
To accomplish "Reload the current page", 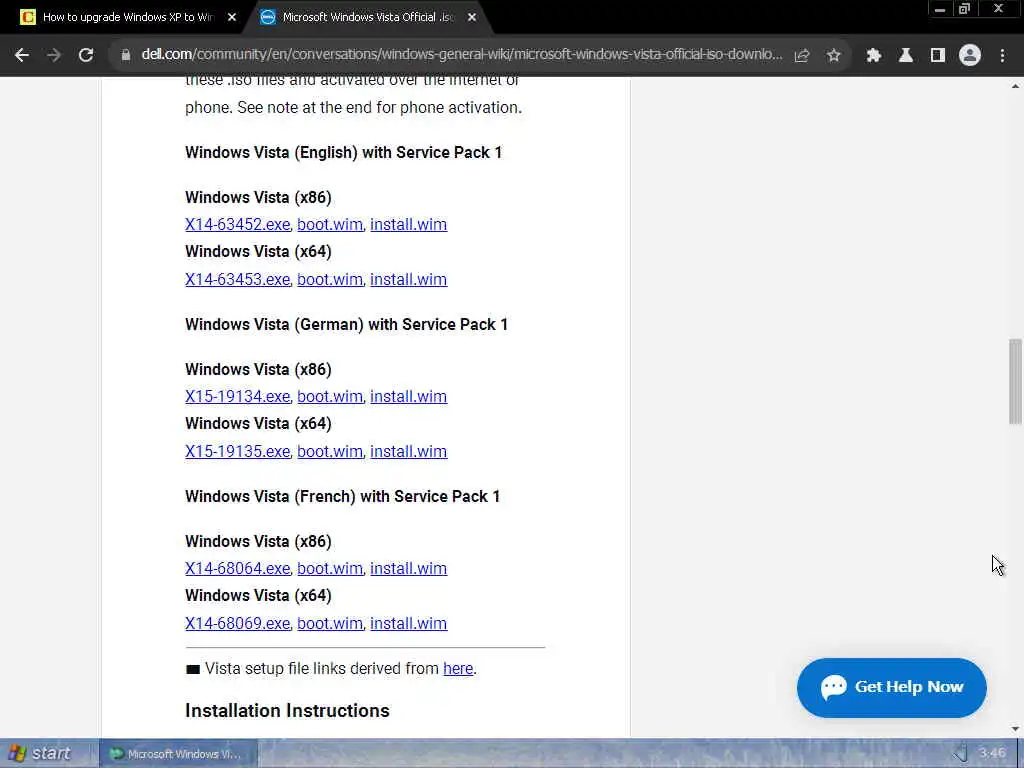I will click(x=86, y=56).
